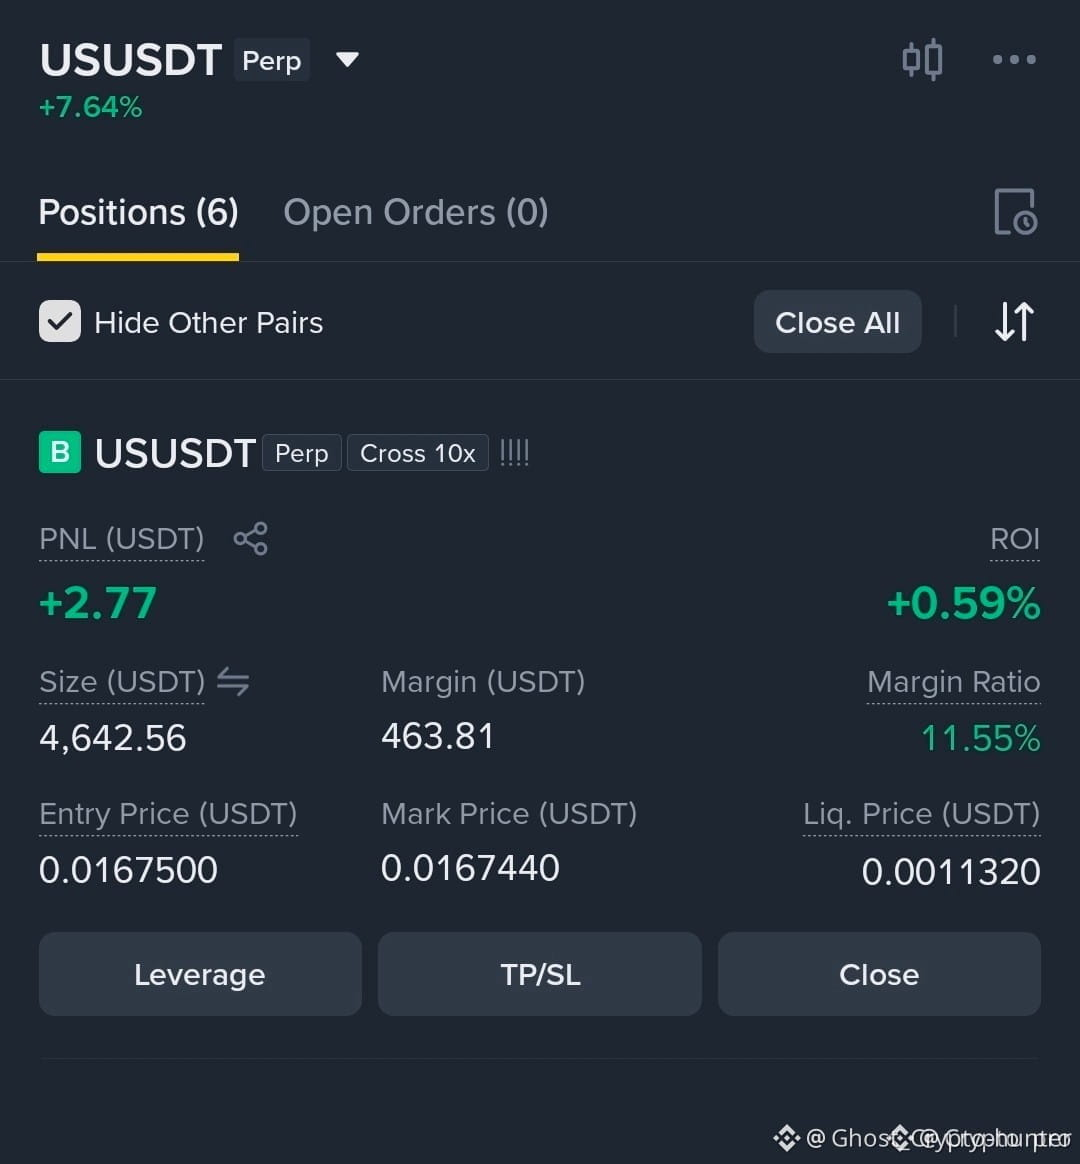
Task: Open the Leverage adjustment button
Action: click(200, 974)
